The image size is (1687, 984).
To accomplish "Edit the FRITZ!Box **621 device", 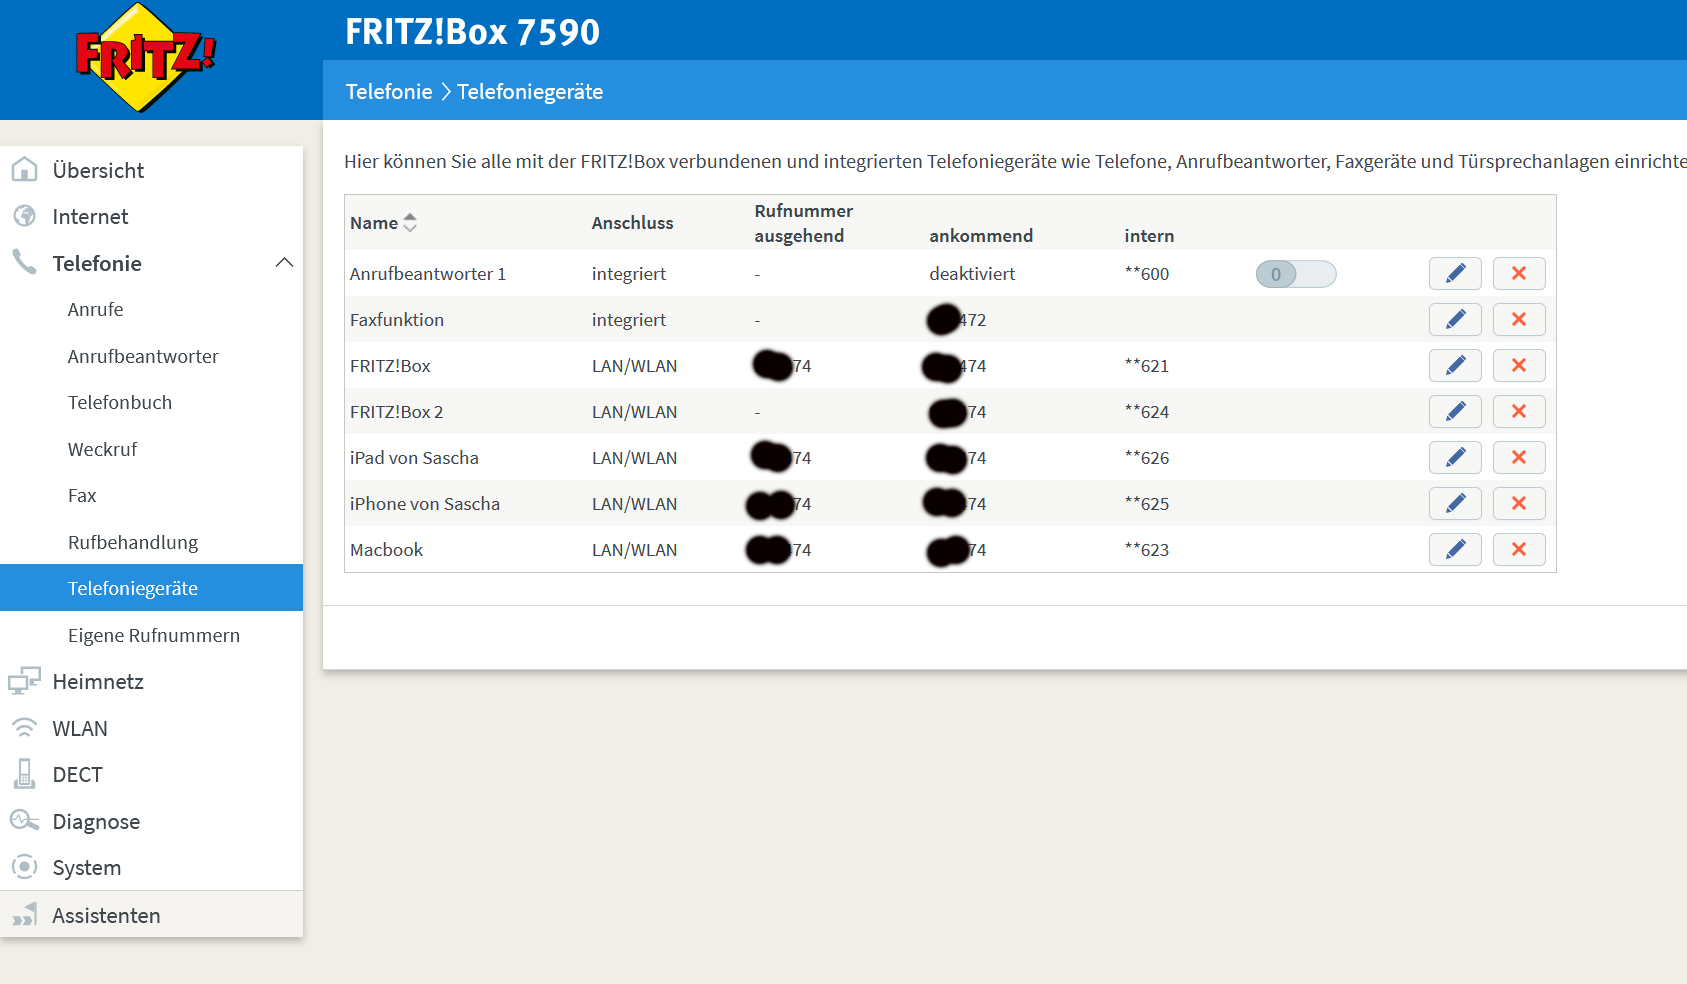I will click(x=1455, y=366).
